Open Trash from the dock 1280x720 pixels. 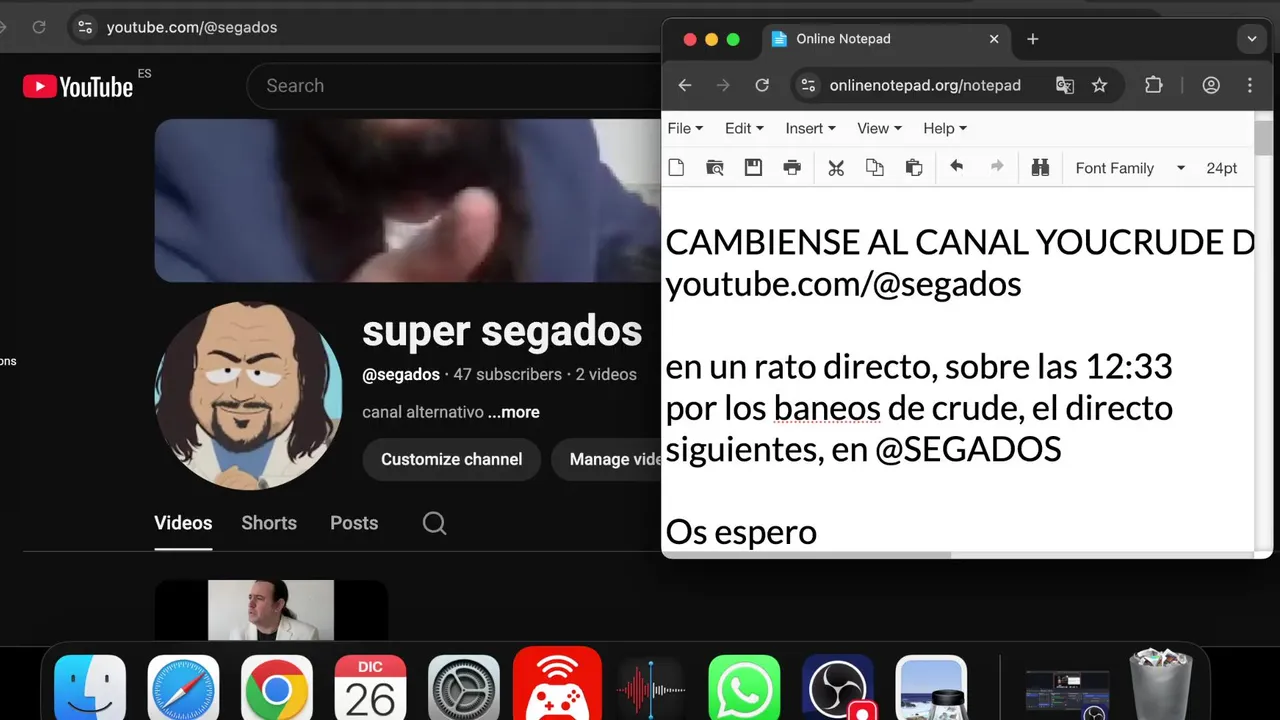click(1161, 688)
